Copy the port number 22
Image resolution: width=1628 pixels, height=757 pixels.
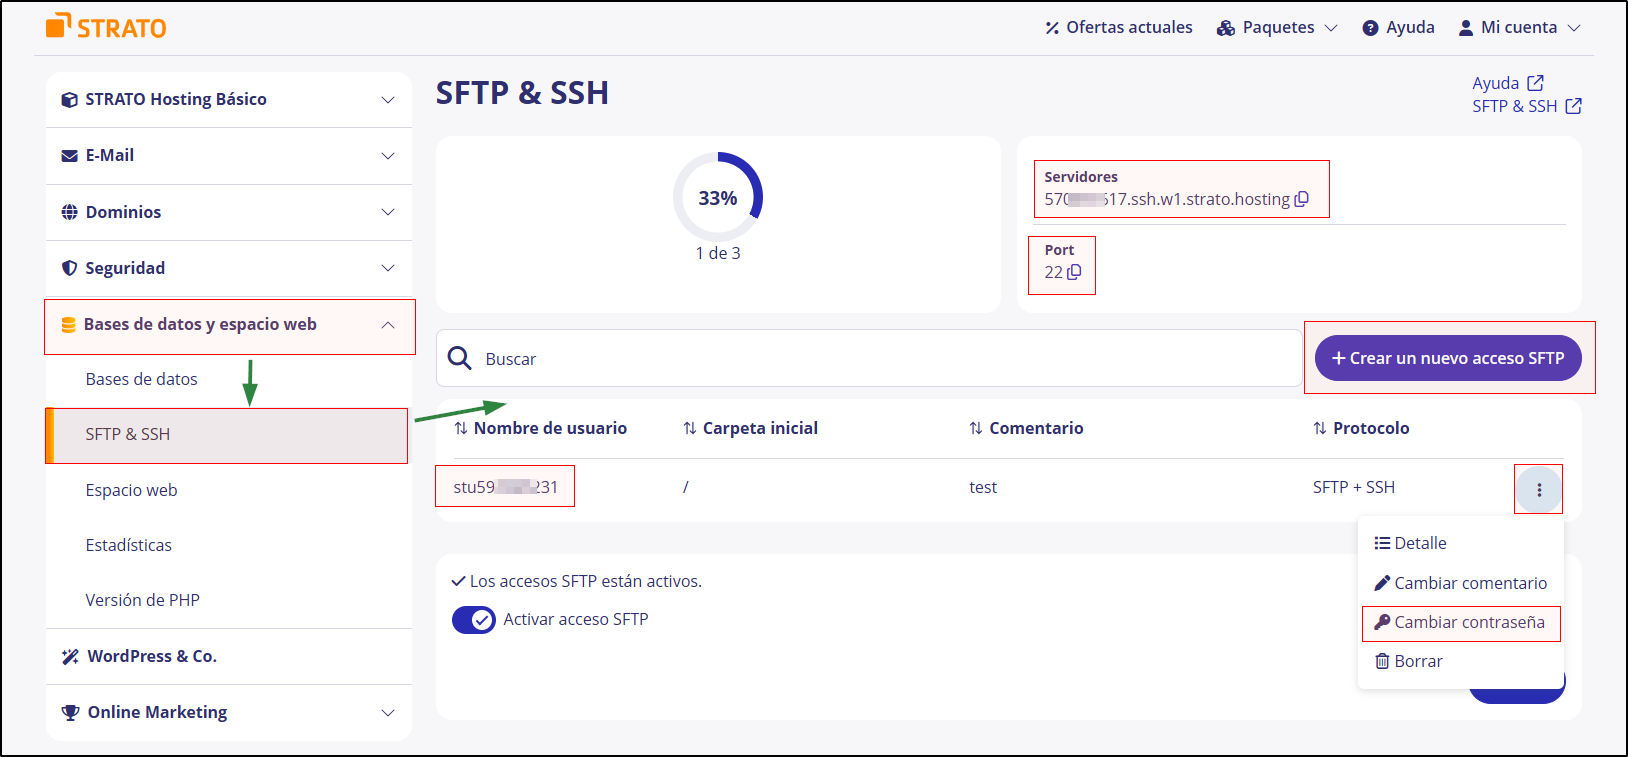[1074, 272]
